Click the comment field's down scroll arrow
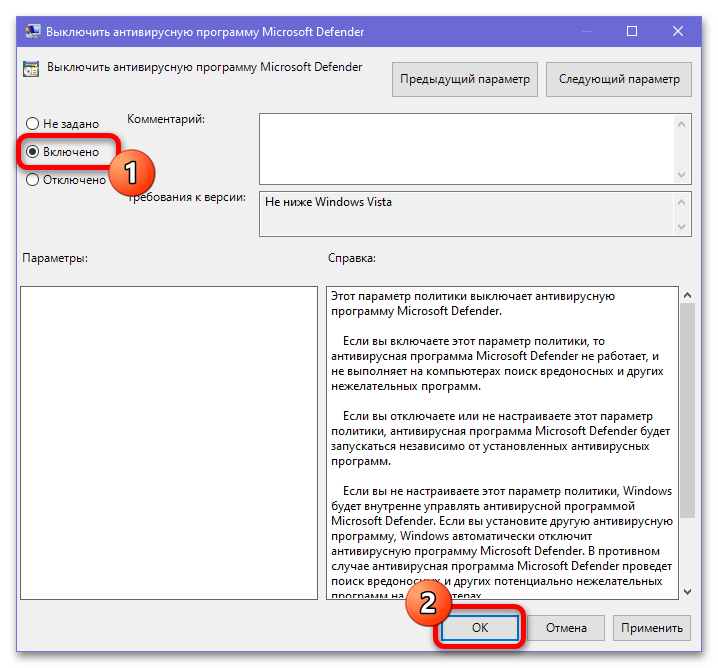 681,174
